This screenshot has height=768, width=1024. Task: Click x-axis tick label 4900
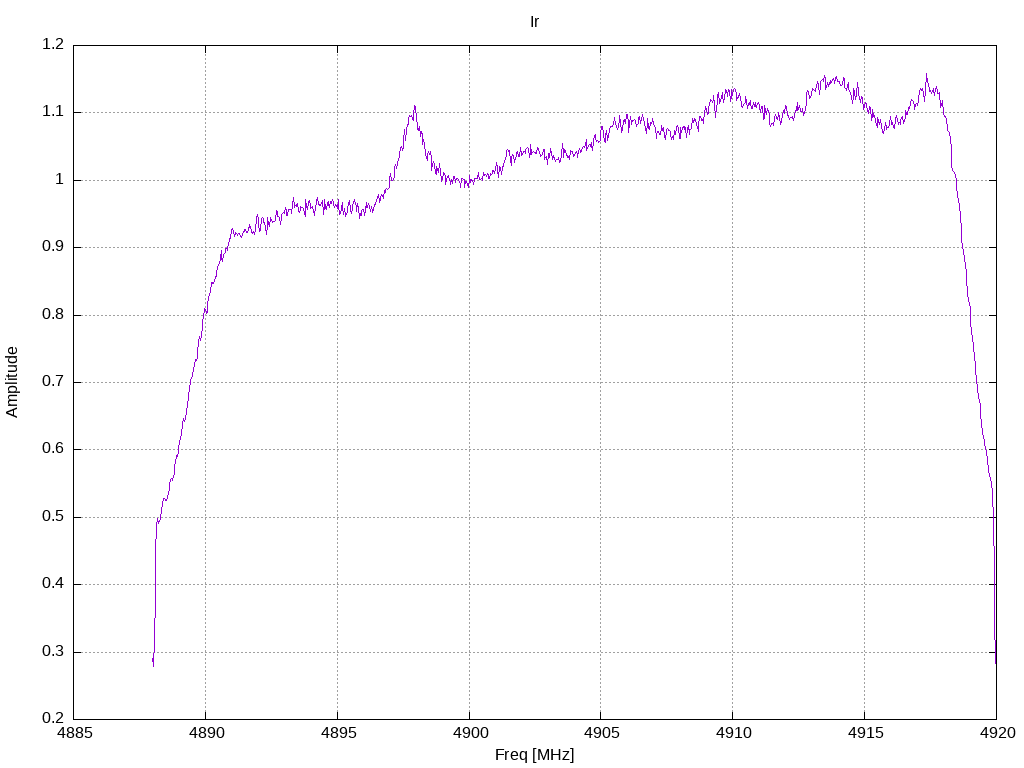tap(470, 733)
